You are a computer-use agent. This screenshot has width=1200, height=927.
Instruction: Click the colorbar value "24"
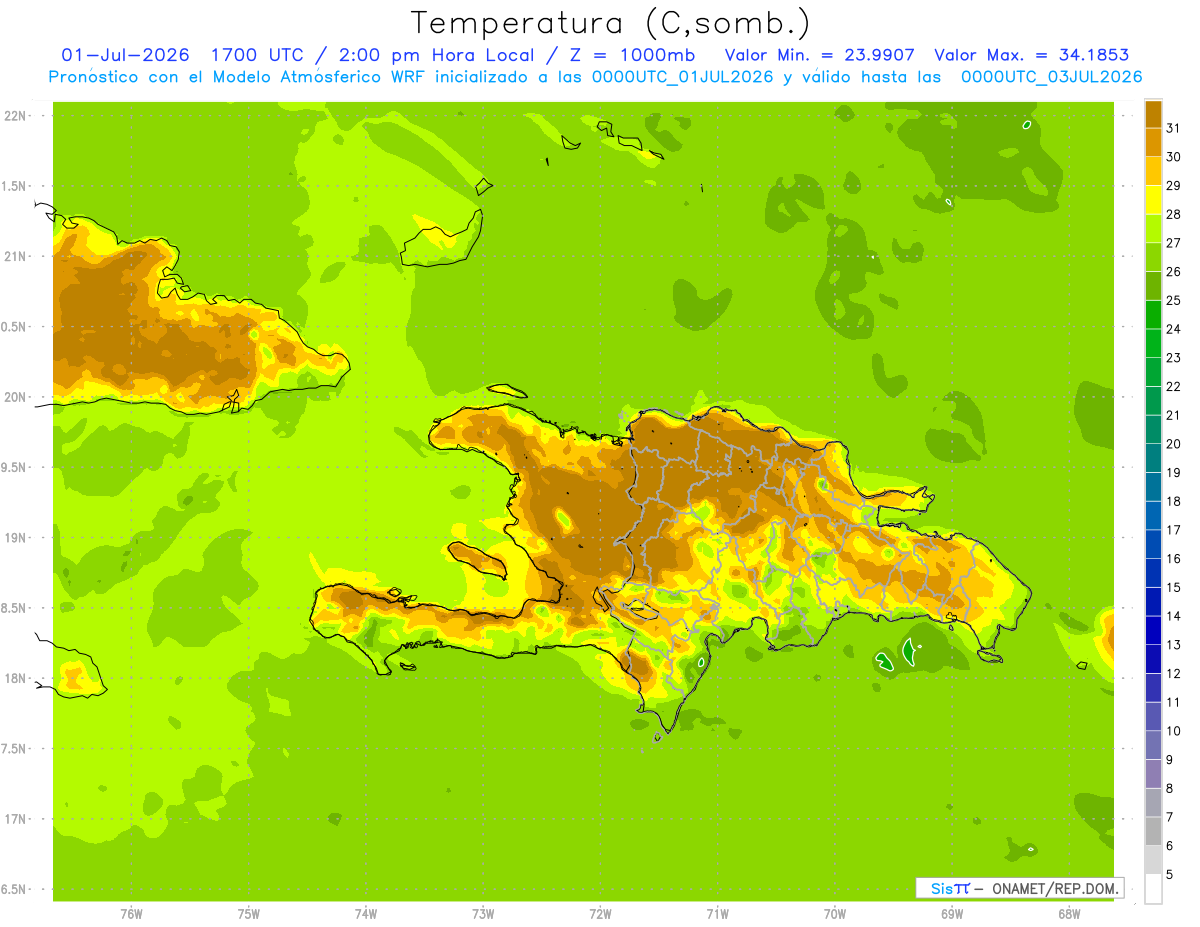[x=1174, y=329]
